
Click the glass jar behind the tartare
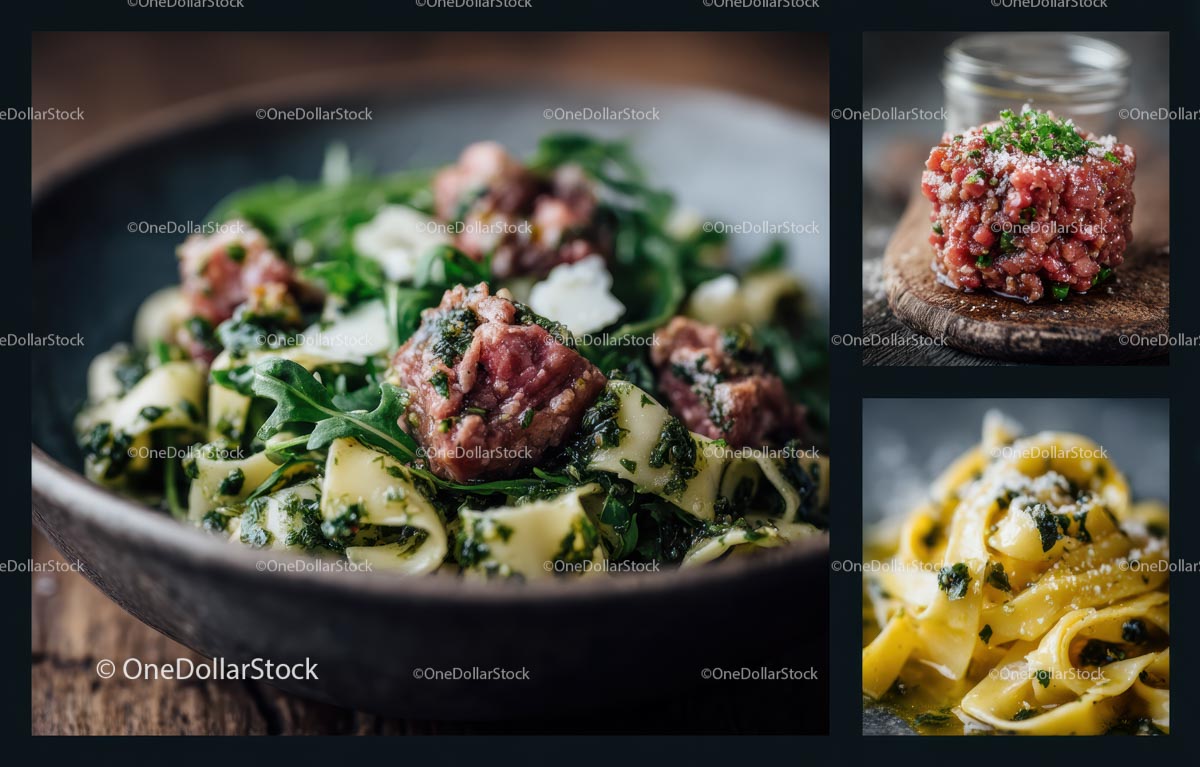coord(1035,75)
